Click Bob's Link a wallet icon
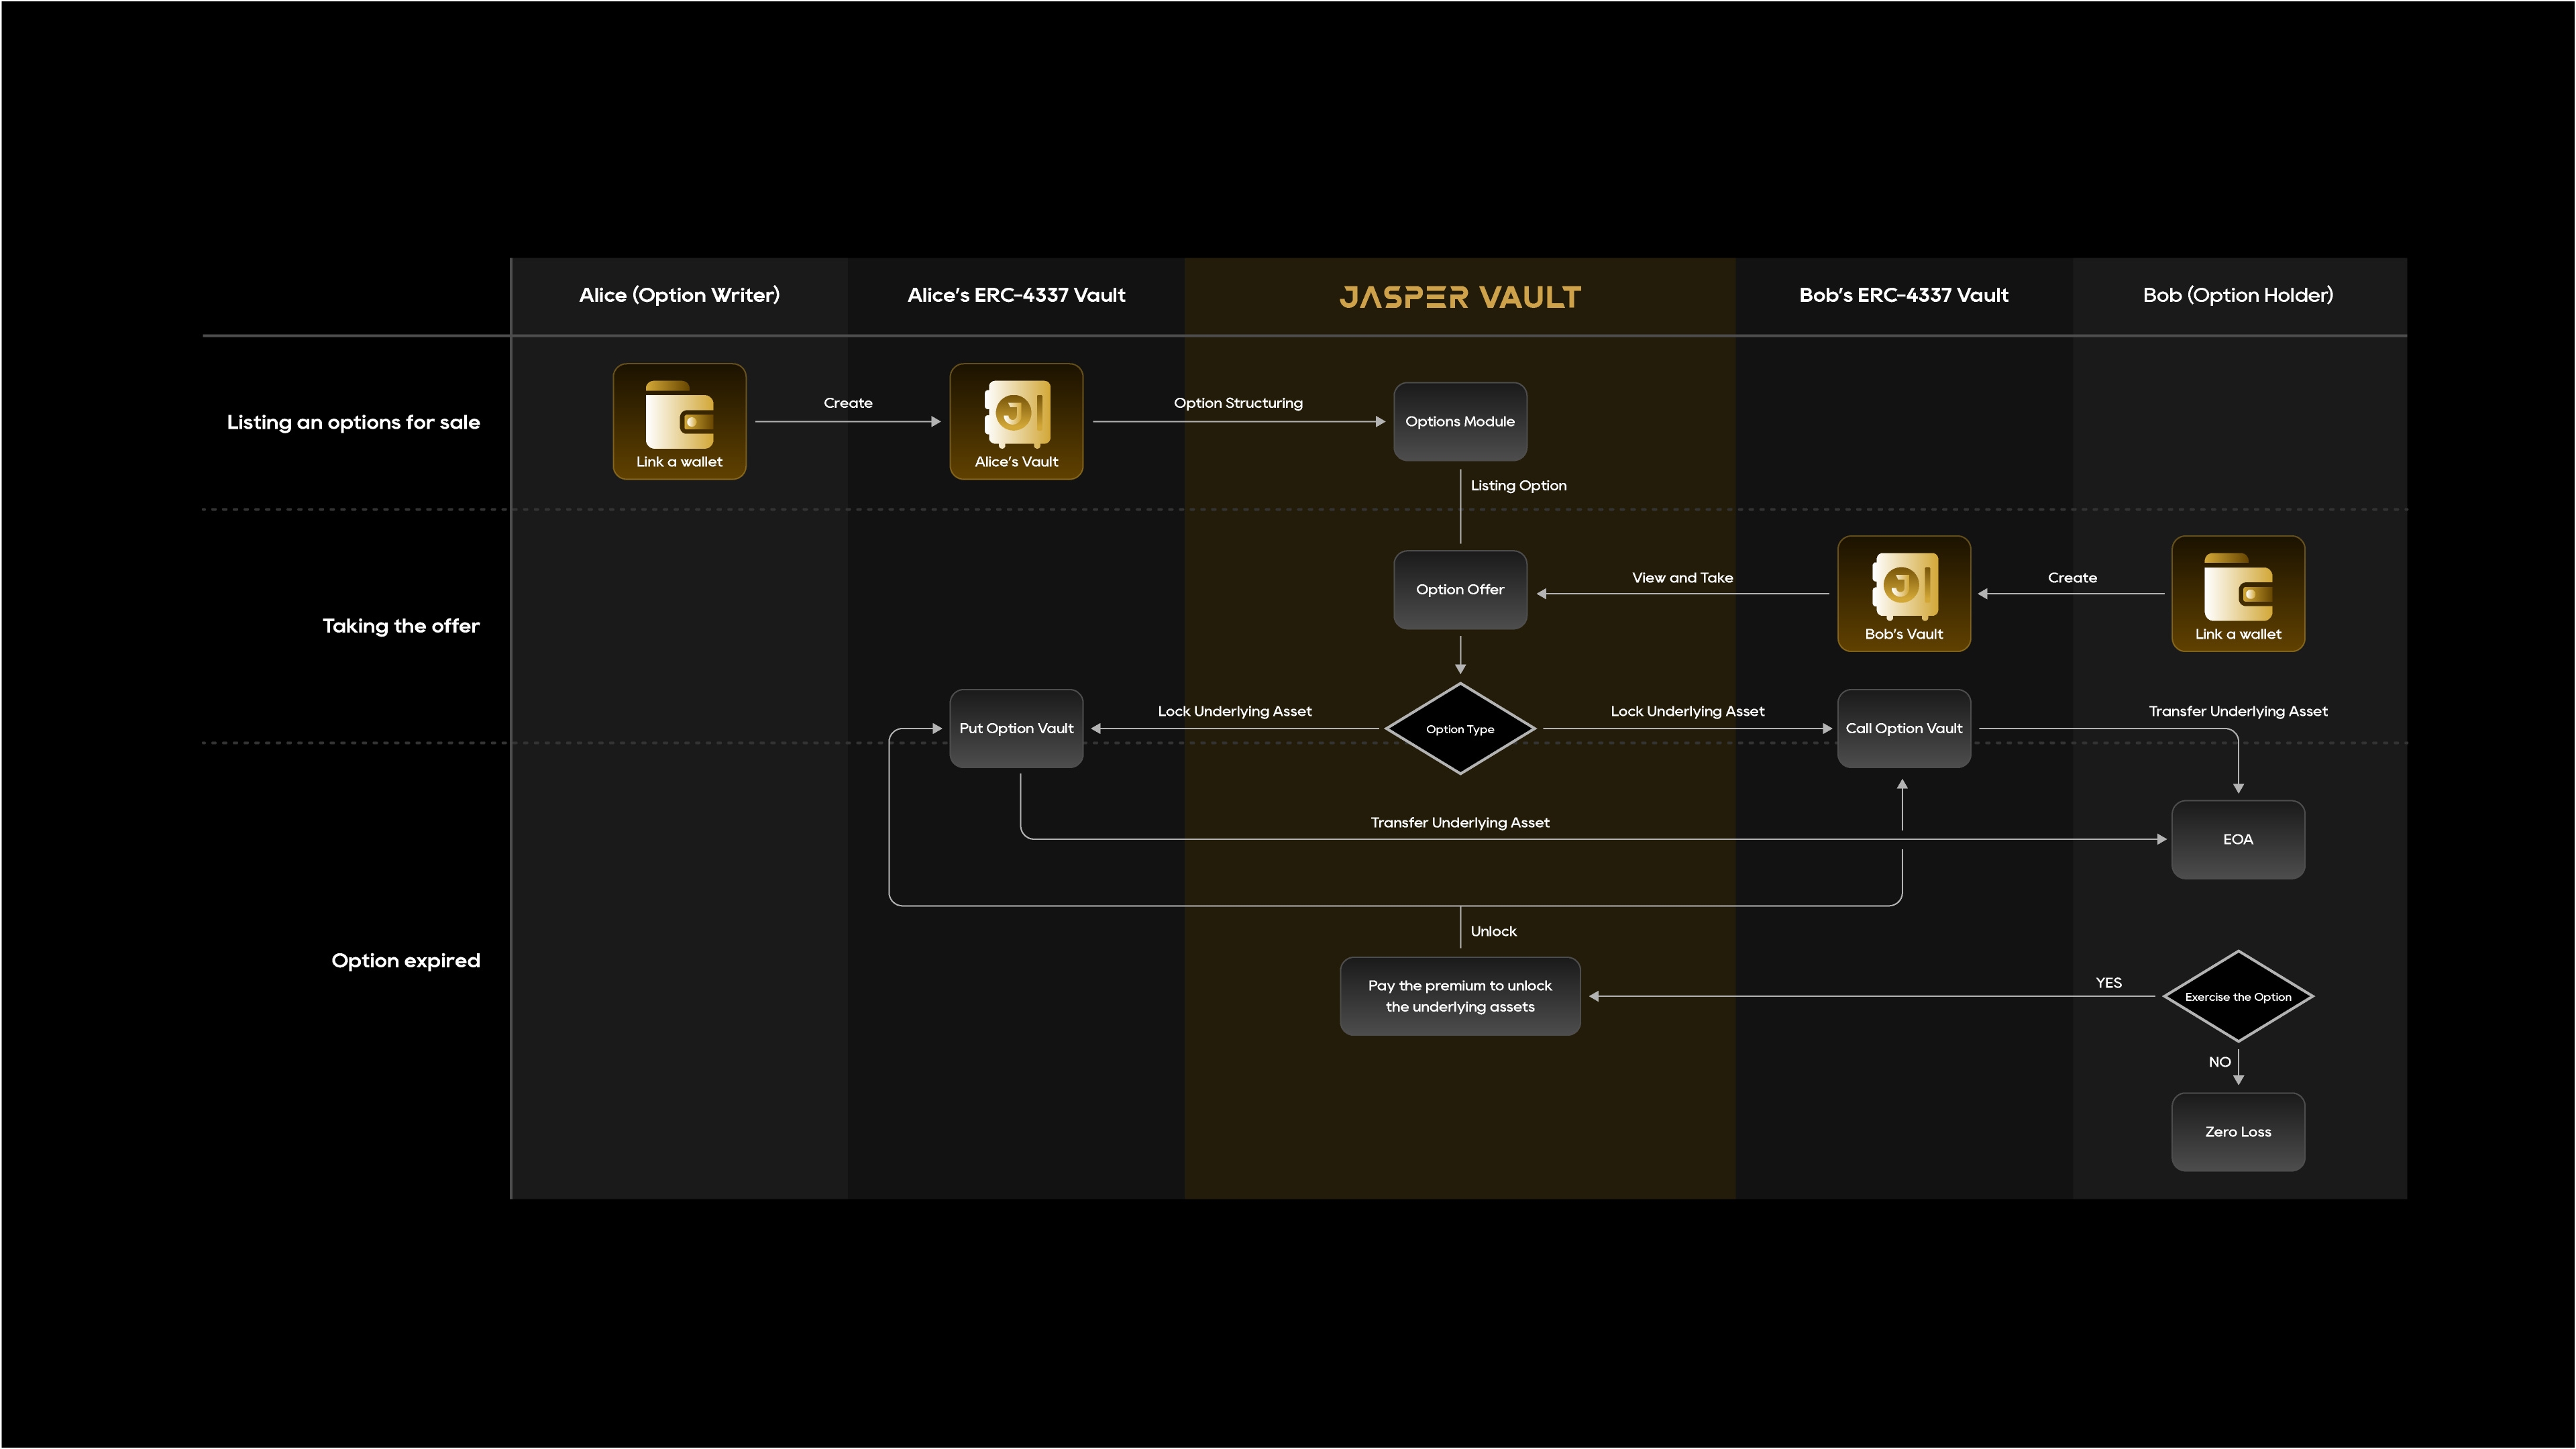The image size is (2576, 1449). coord(2238,593)
